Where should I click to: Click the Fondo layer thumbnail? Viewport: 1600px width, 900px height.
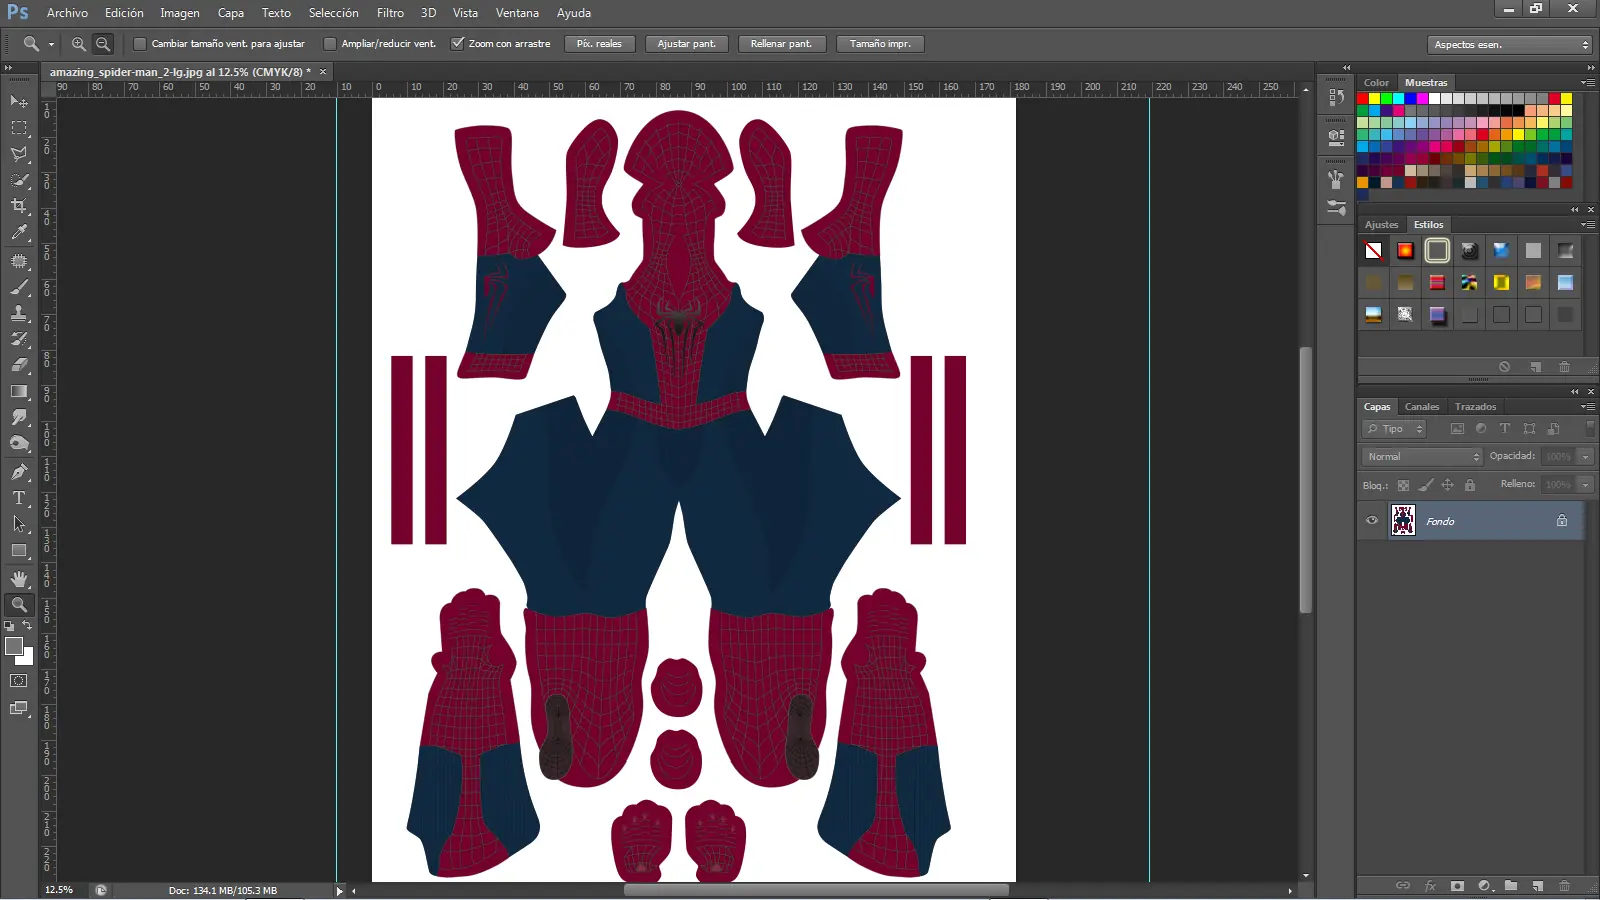[x=1403, y=520]
